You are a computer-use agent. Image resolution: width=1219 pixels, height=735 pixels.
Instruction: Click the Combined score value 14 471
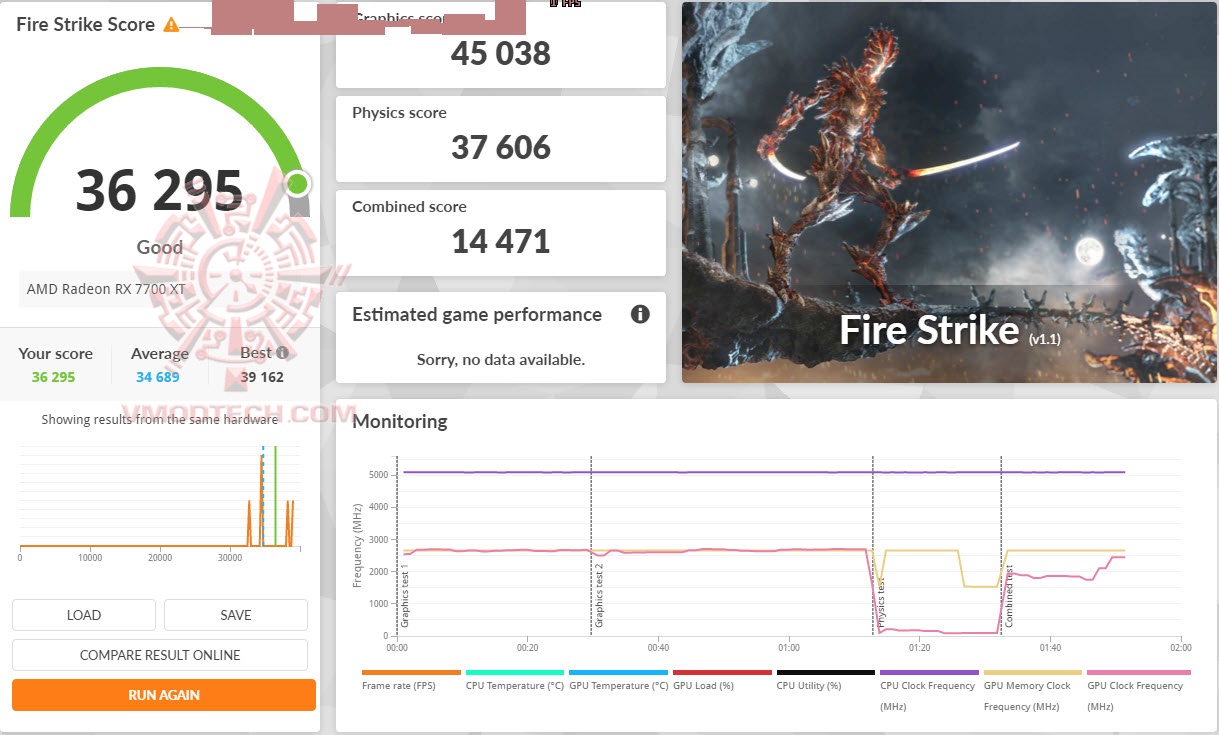coord(501,242)
